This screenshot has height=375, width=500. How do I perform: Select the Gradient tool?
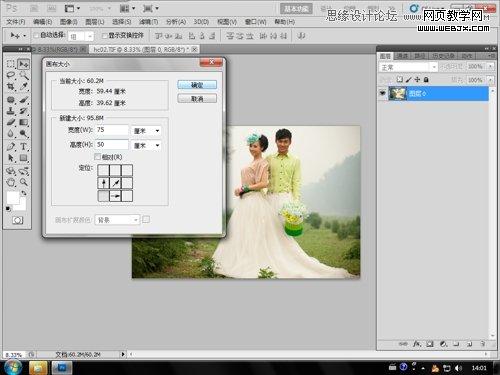pyautogui.click(x=23, y=122)
